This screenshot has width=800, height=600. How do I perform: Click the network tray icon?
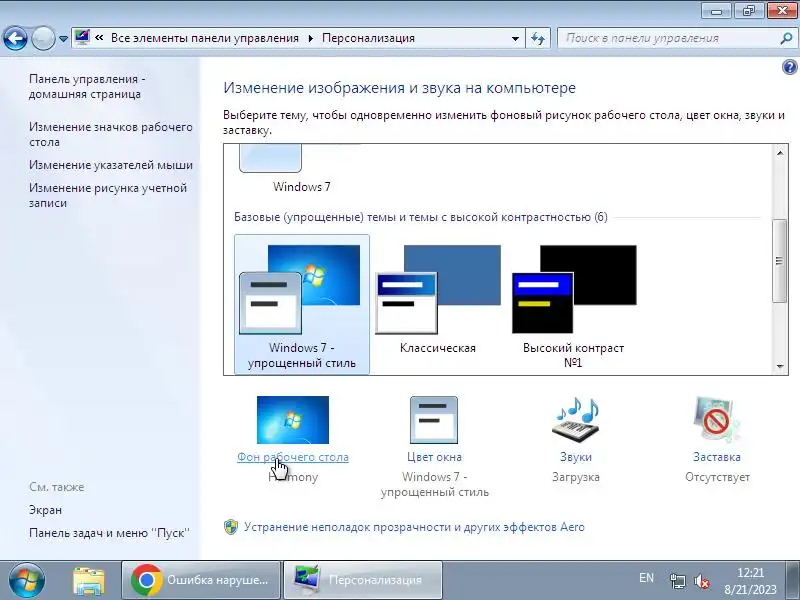point(678,581)
